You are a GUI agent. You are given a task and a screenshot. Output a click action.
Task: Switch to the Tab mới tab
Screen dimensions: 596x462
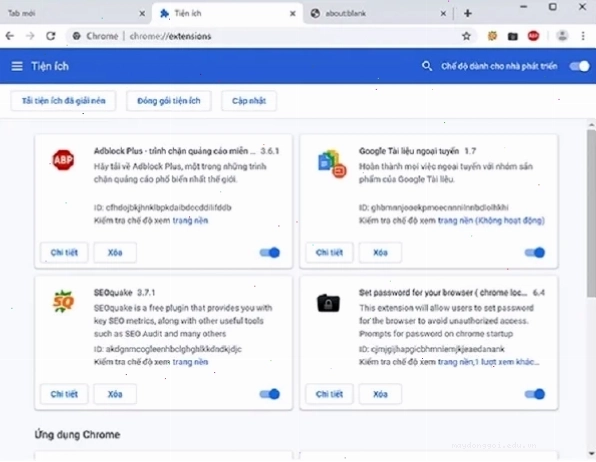tap(76, 14)
